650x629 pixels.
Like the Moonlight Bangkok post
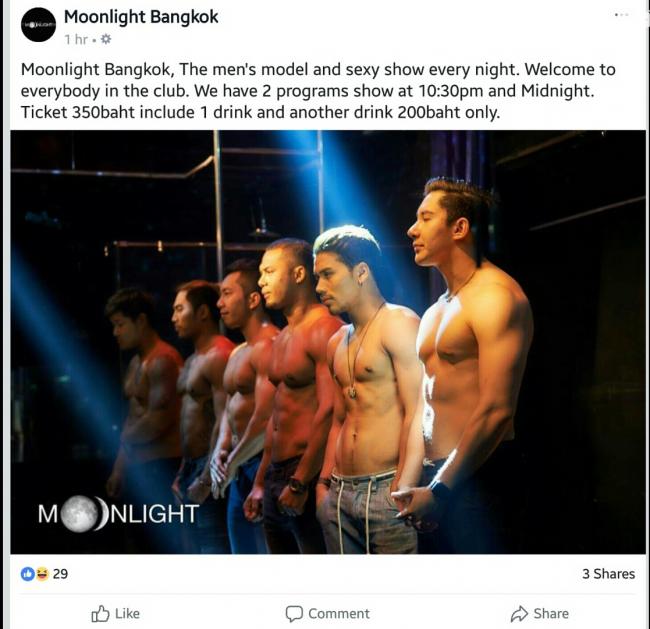(x=116, y=614)
